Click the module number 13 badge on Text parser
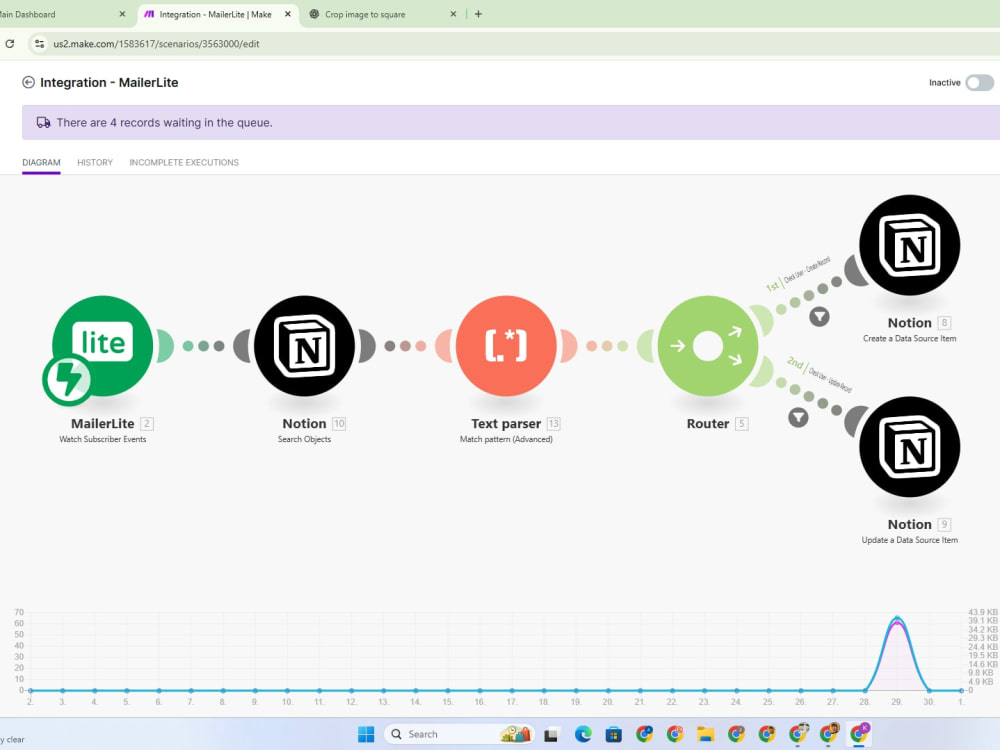 554,423
